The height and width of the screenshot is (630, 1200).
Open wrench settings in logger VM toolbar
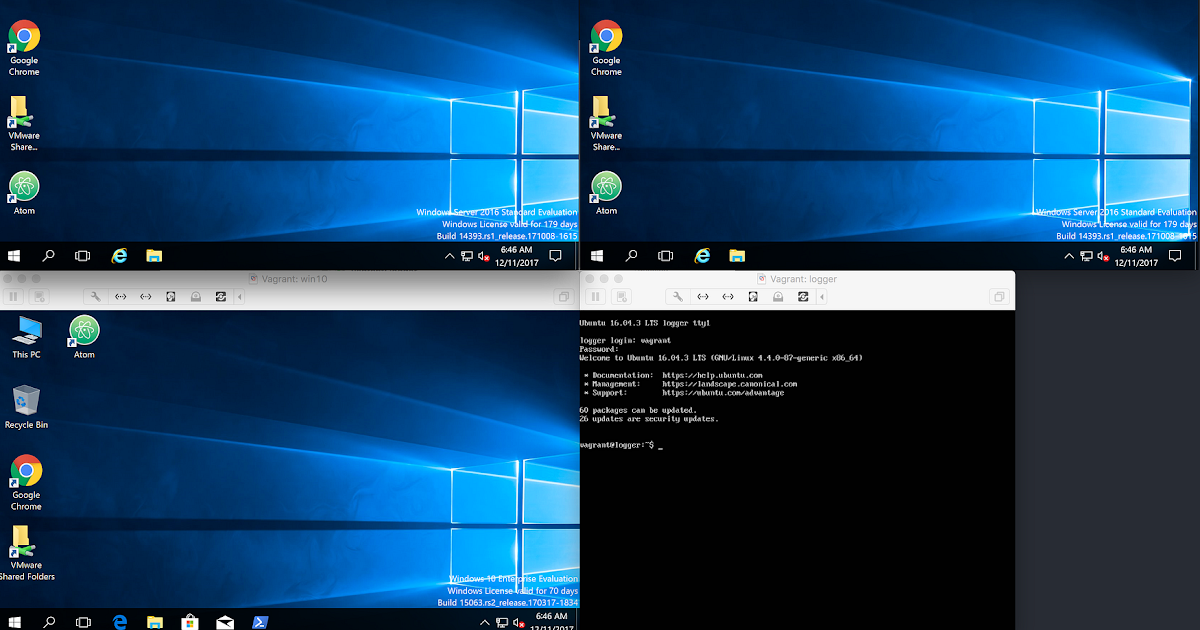coord(677,297)
